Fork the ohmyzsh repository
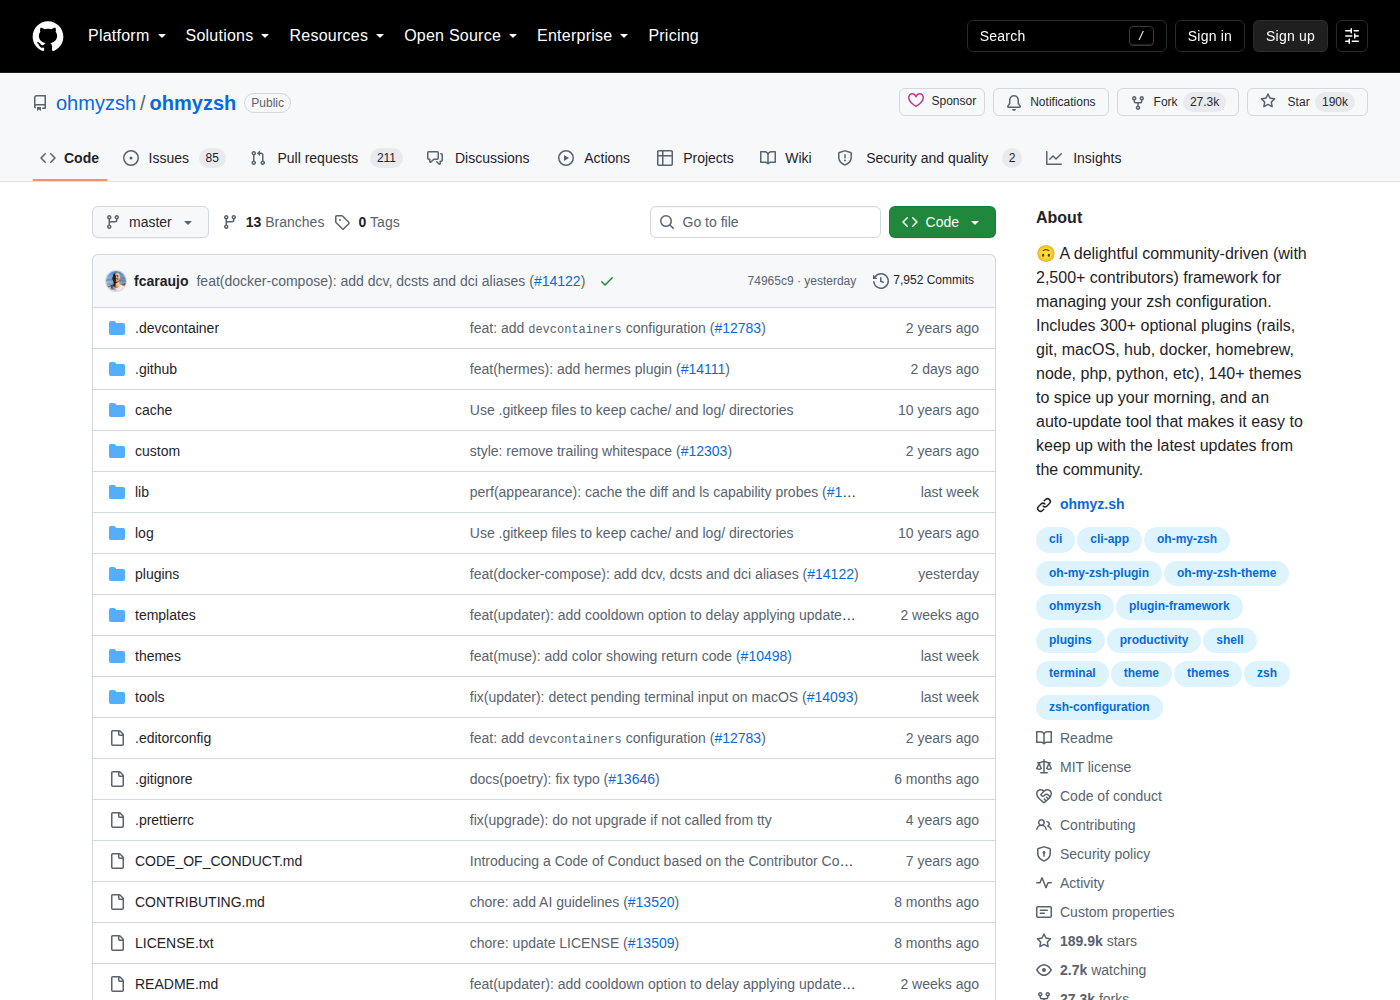The height and width of the screenshot is (1000, 1400). click(1178, 102)
